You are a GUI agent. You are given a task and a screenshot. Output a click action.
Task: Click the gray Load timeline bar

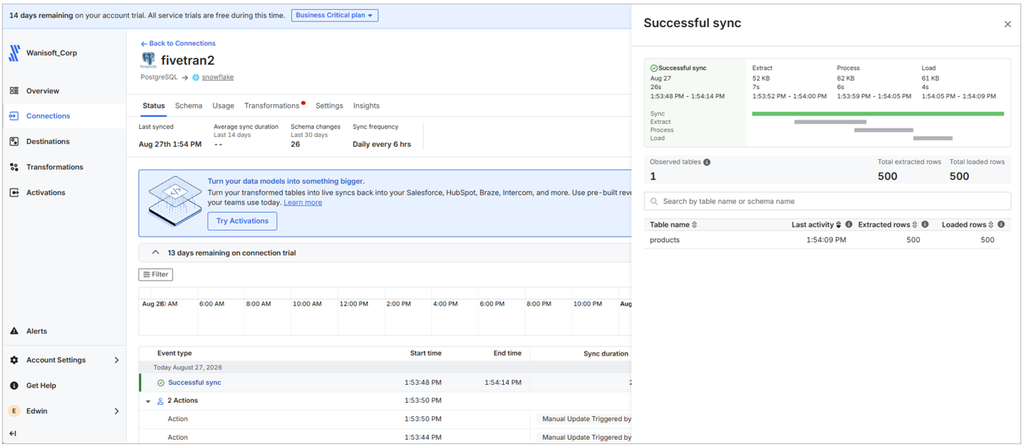coord(933,138)
